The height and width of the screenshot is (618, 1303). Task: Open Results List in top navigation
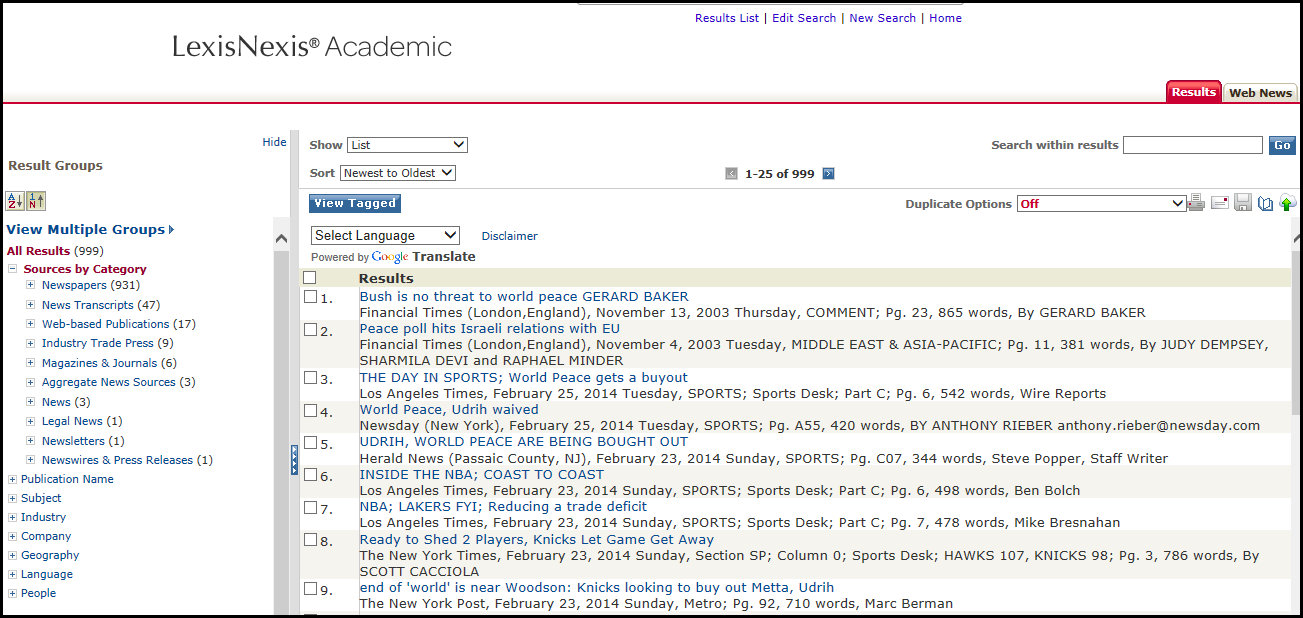727,18
